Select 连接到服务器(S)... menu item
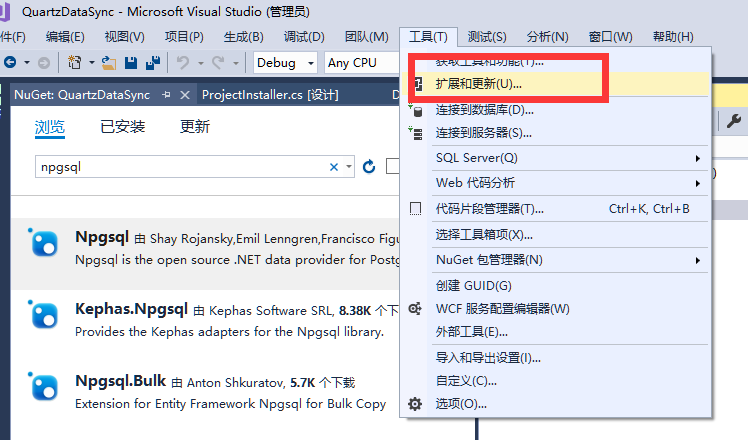 (556, 133)
